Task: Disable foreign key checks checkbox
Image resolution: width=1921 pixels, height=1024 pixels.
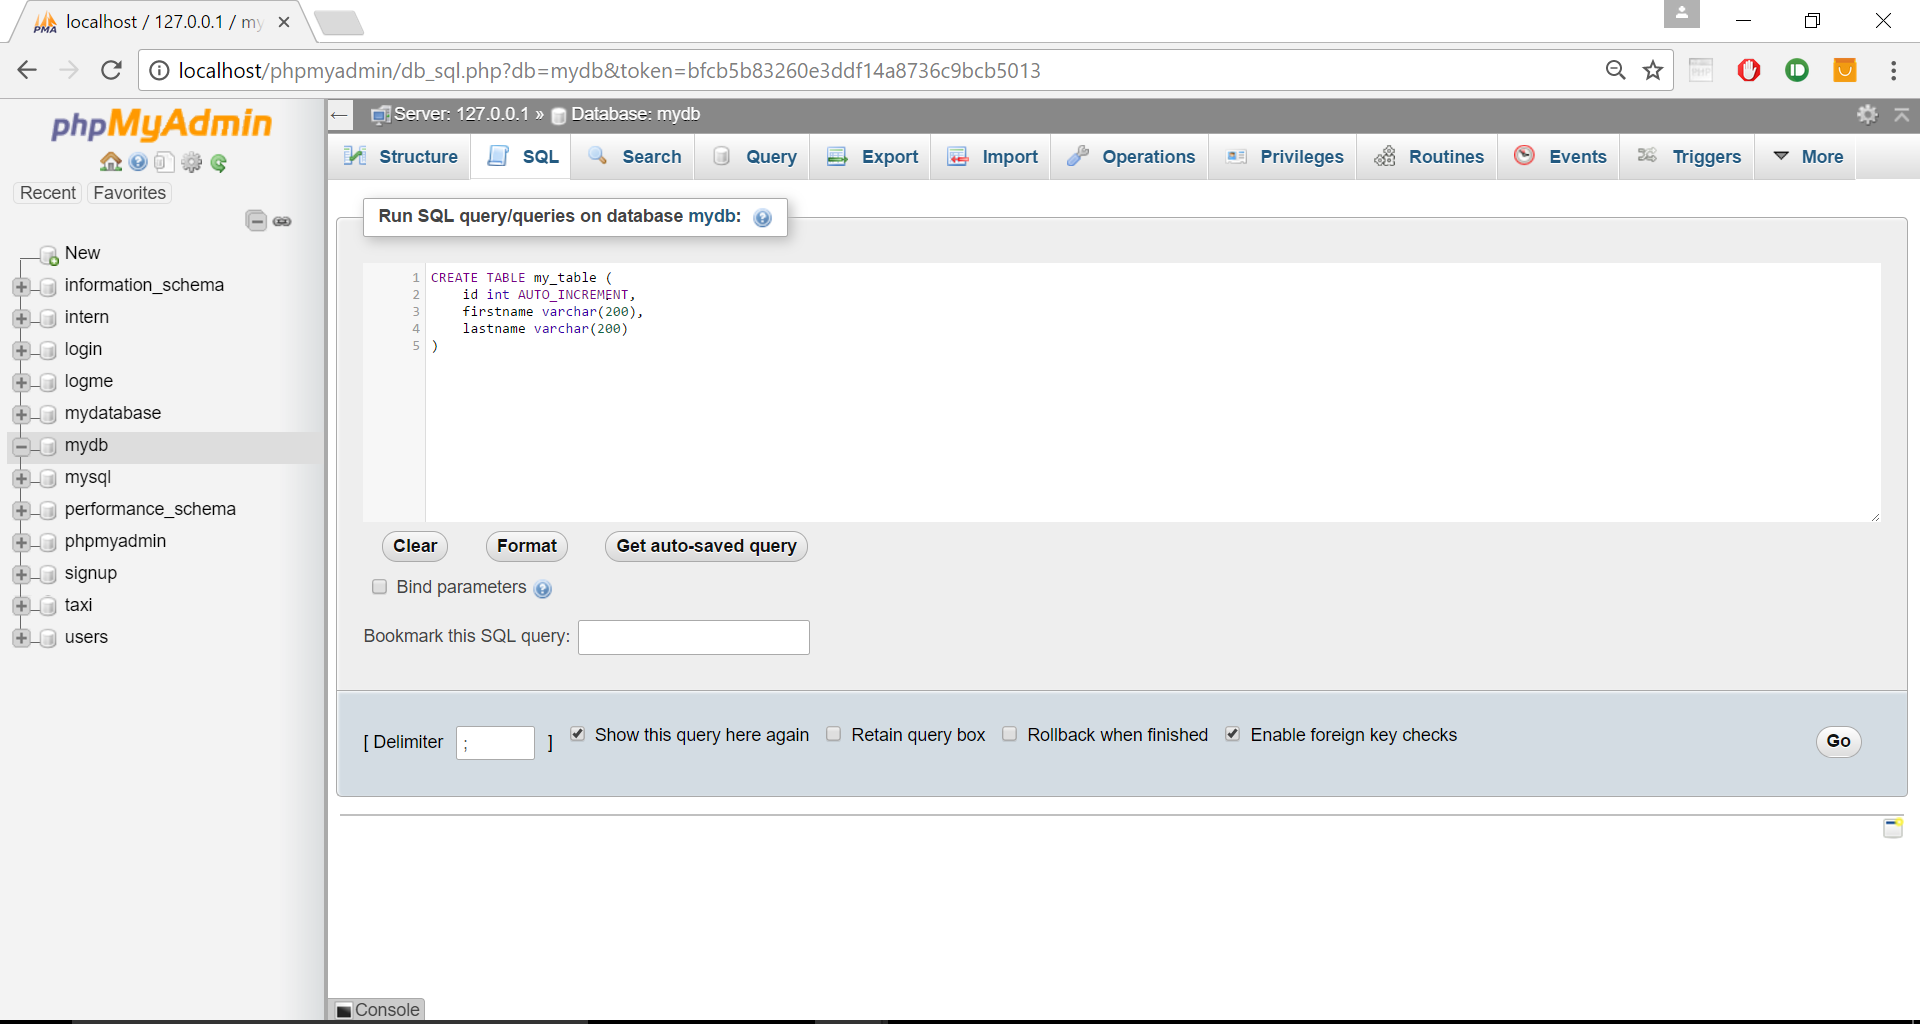Action: coord(1232,734)
